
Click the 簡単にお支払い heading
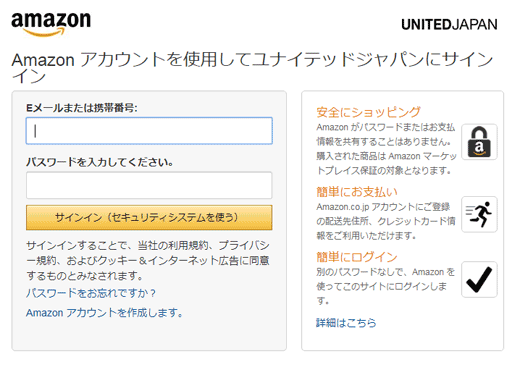coord(357,192)
